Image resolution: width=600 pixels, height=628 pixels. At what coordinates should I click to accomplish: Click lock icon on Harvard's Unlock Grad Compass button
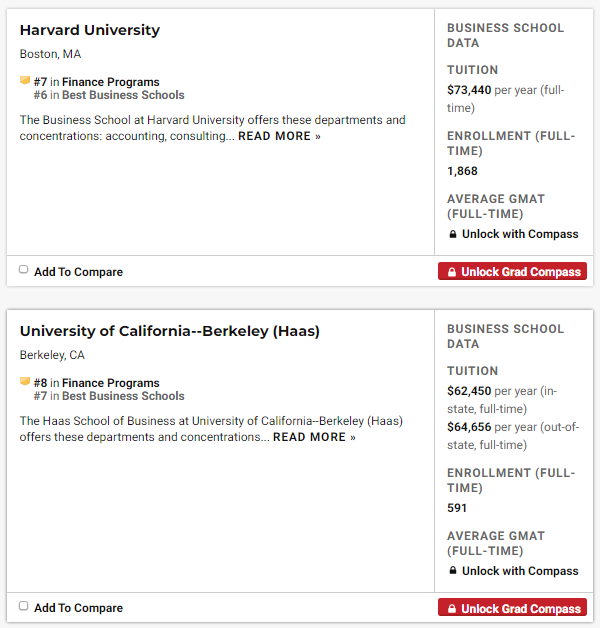tap(452, 272)
